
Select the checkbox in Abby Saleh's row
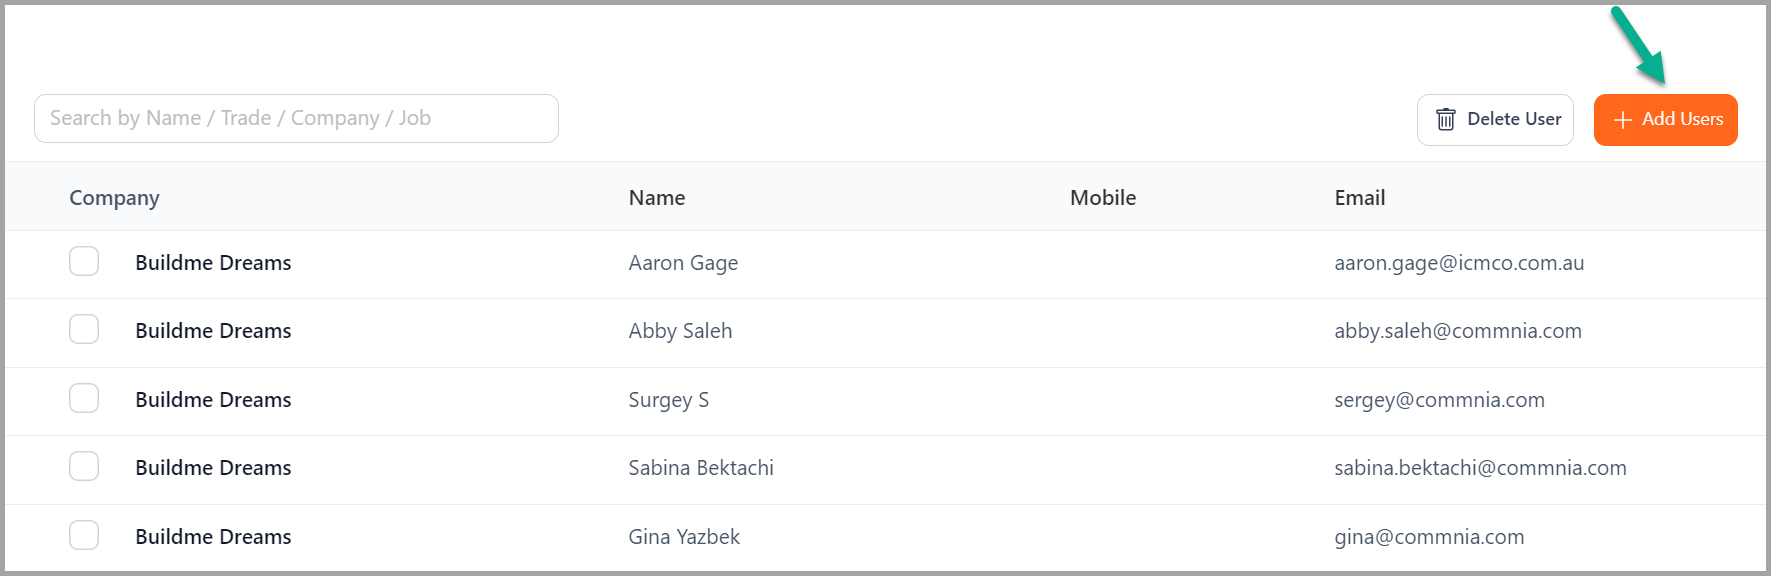(x=84, y=329)
